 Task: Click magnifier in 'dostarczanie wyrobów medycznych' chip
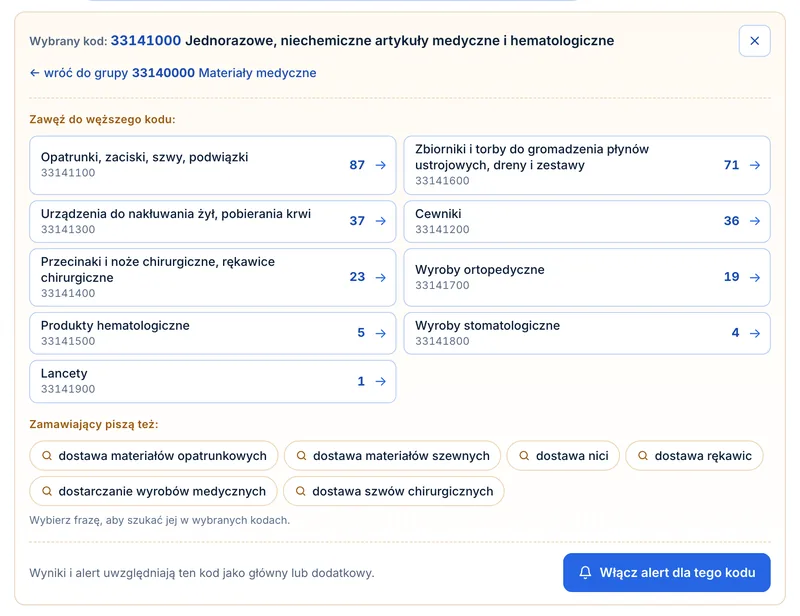pyautogui.click(x=46, y=491)
